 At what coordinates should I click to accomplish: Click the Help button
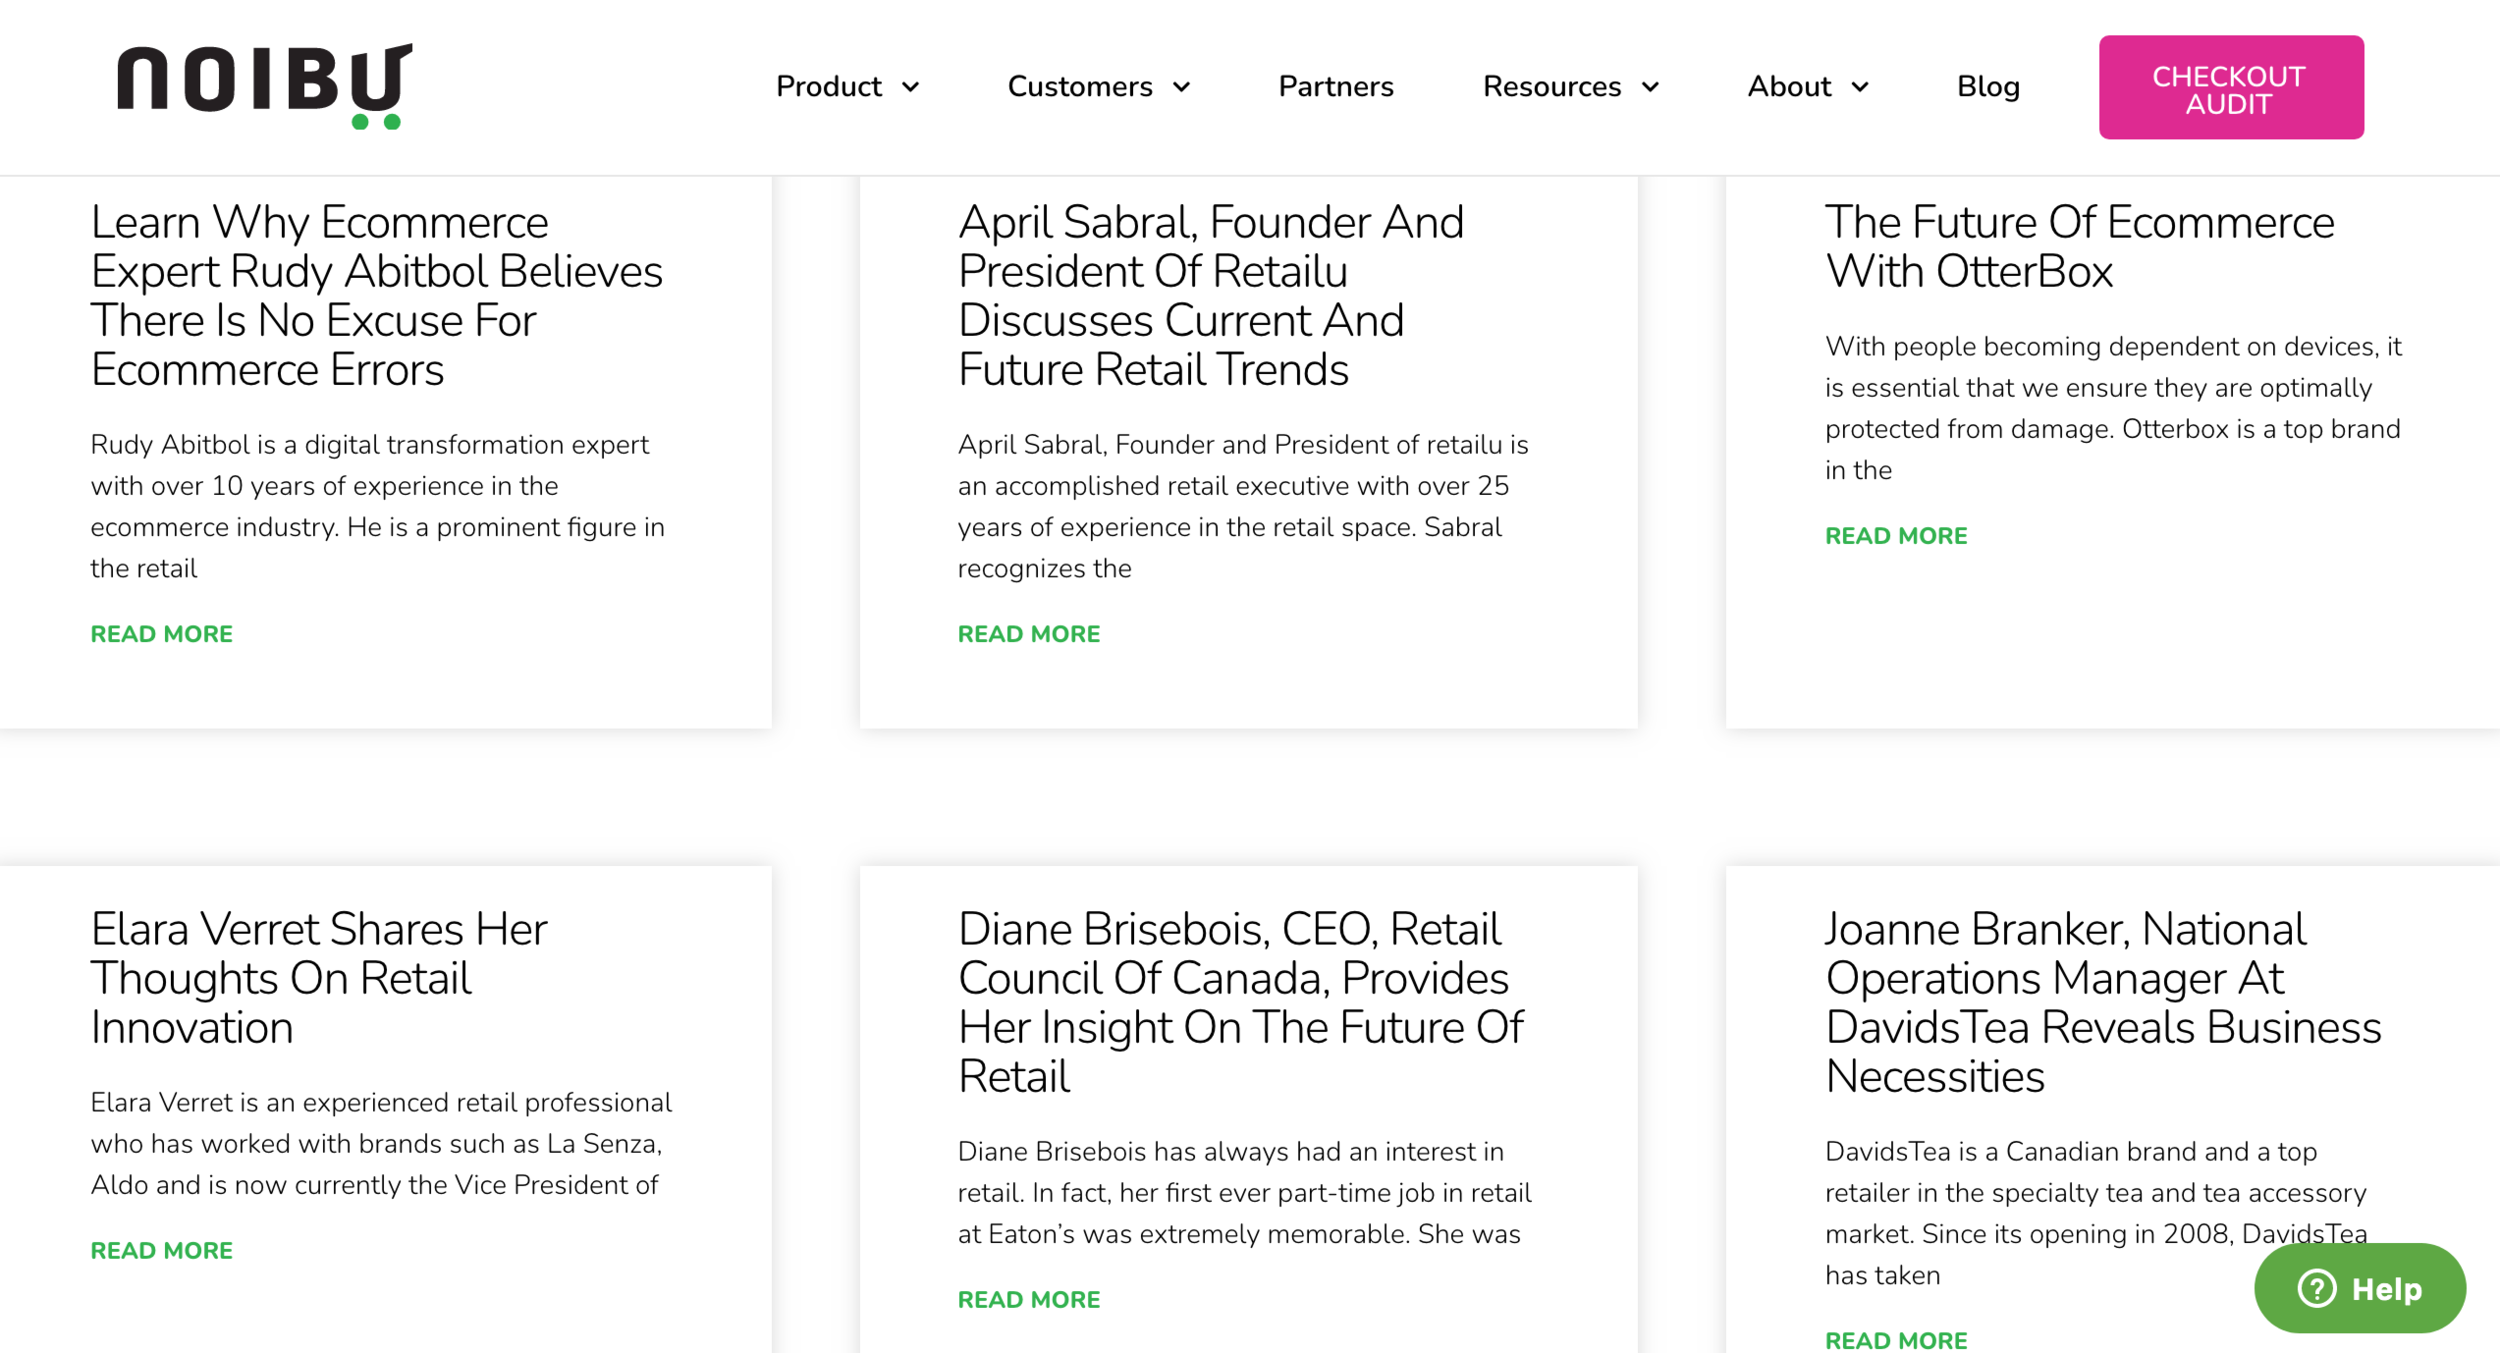tap(2358, 1289)
